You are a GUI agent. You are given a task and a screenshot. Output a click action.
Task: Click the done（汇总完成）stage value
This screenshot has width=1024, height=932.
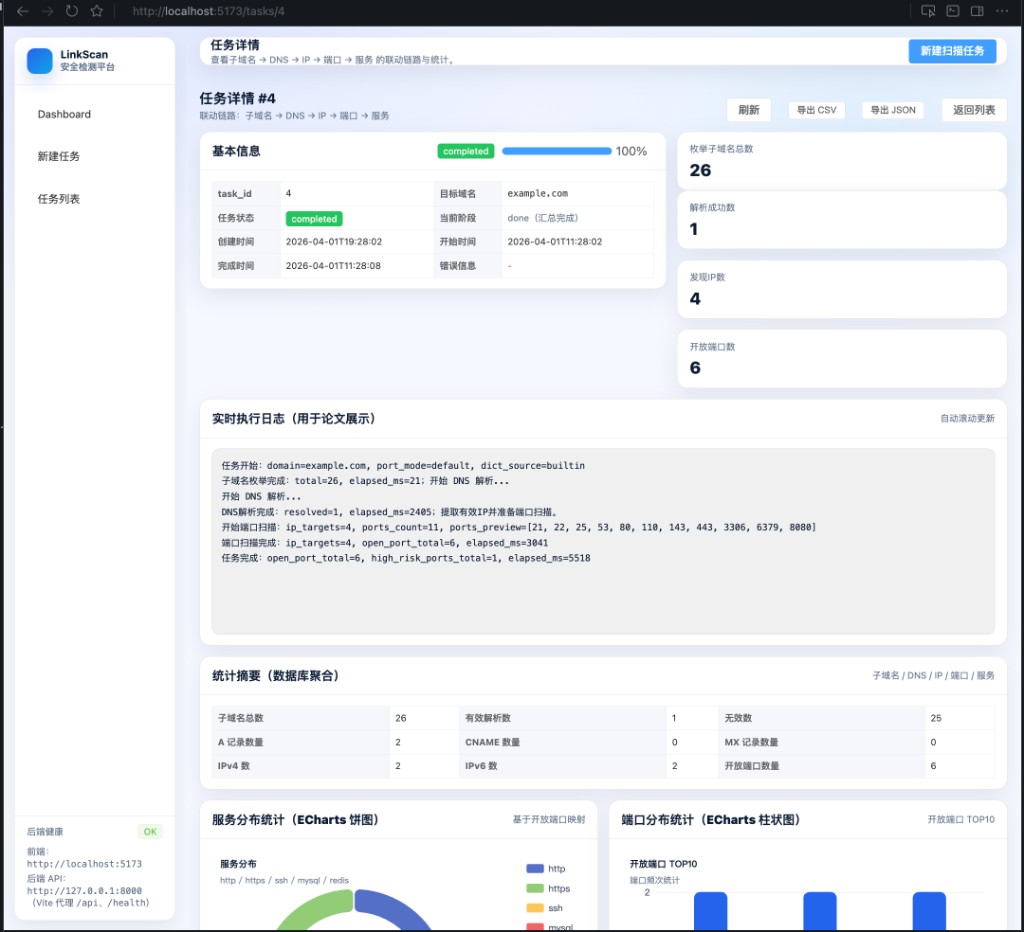tap(543, 218)
